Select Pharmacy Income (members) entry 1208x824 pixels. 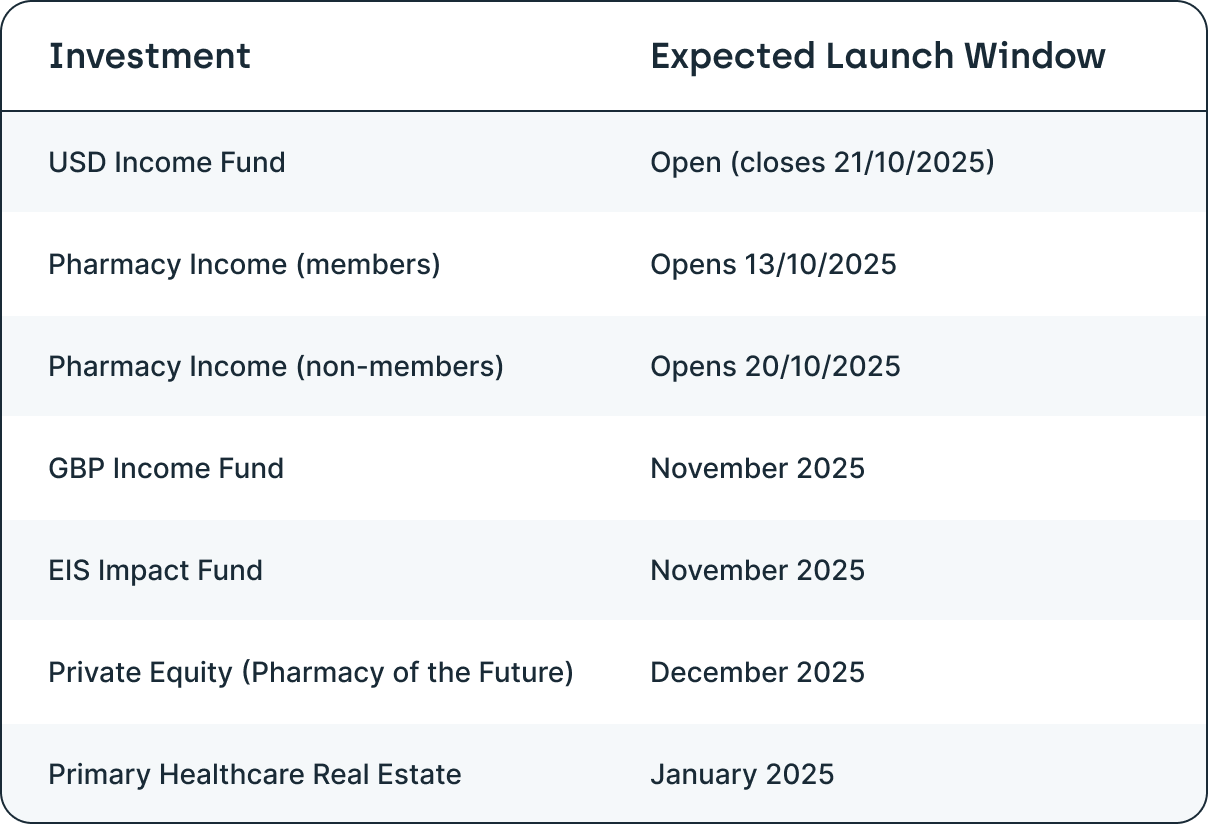244,264
